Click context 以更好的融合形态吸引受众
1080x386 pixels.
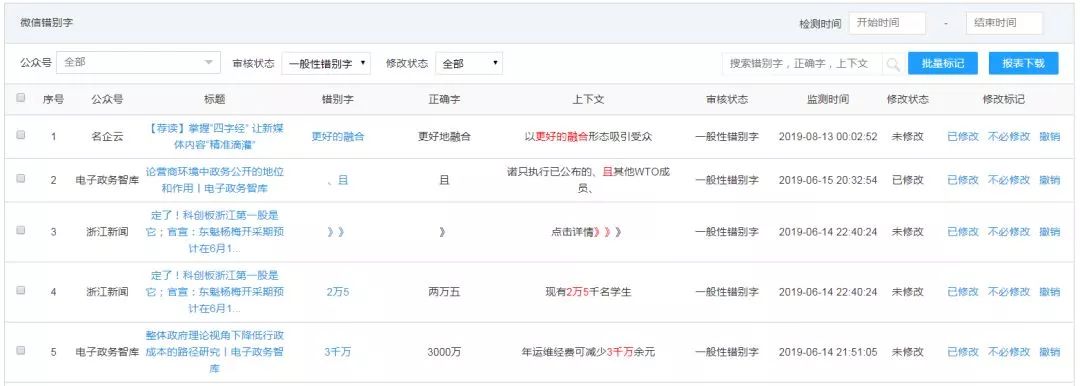tap(588, 136)
